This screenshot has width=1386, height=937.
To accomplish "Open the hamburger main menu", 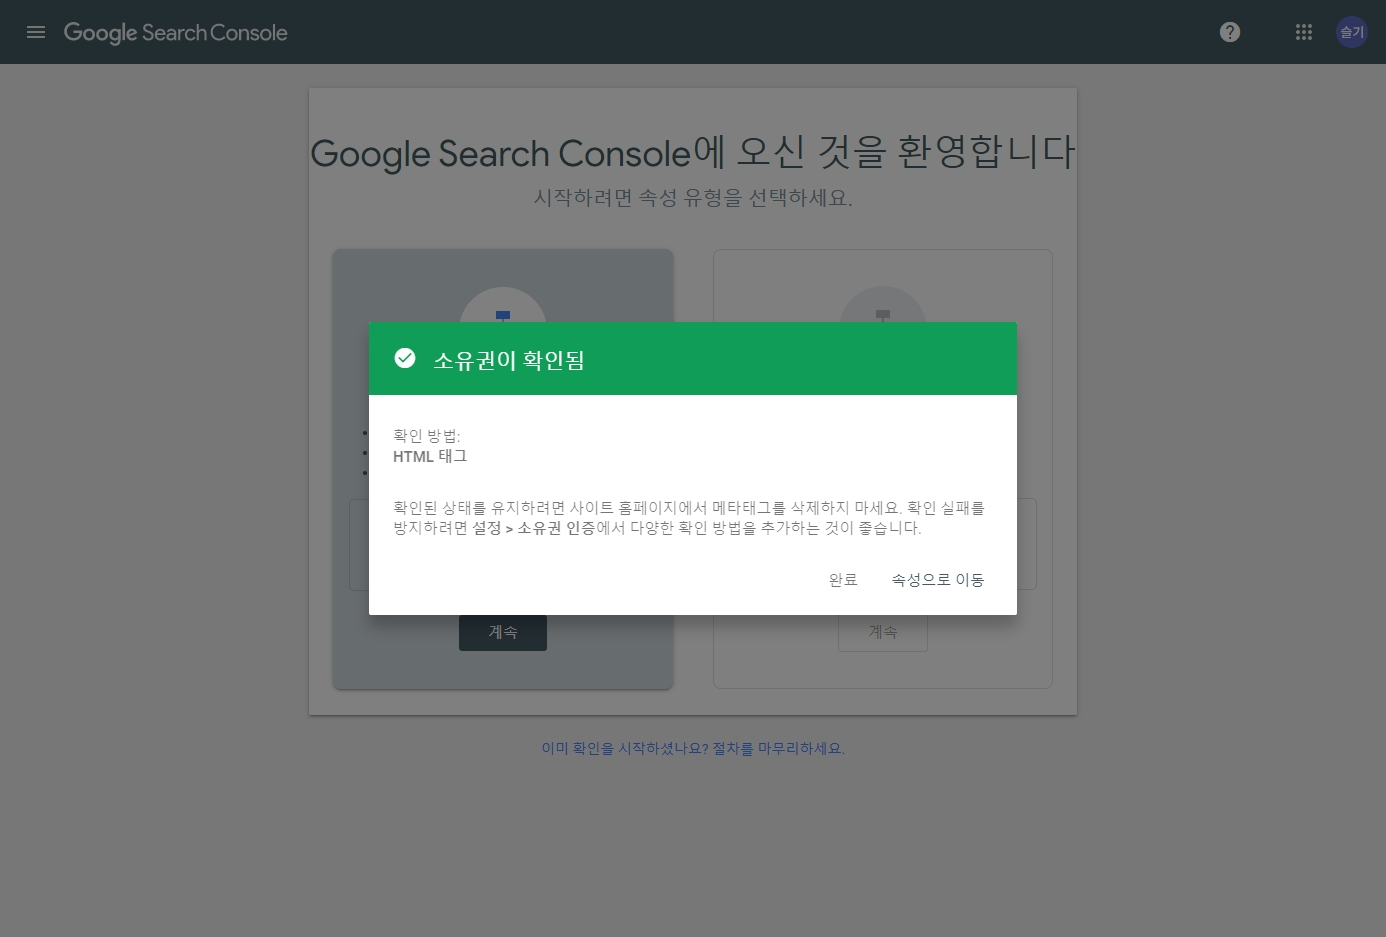I will (x=36, y=32).
